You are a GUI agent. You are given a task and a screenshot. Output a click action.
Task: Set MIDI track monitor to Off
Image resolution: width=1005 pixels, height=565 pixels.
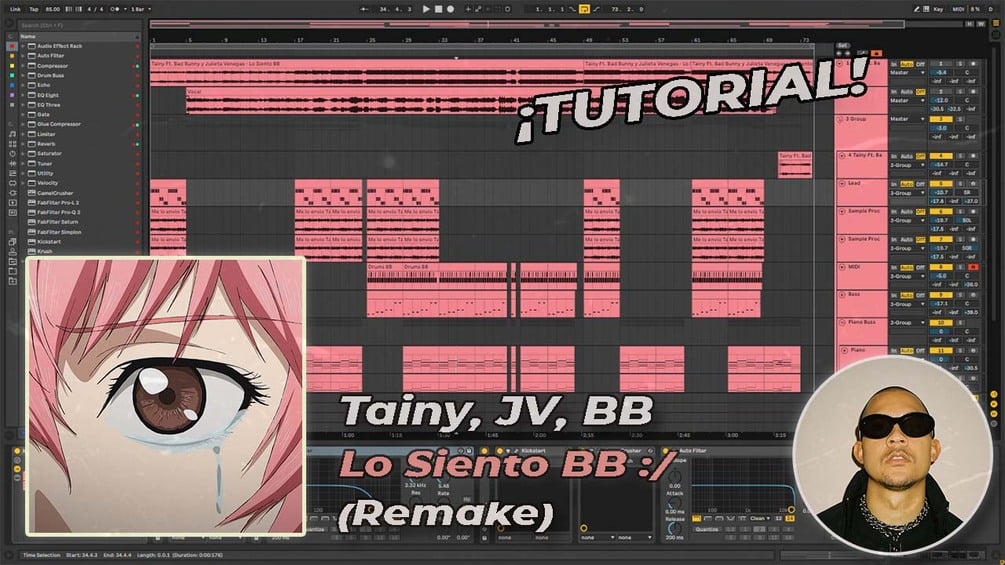click(x=920, y=267)
